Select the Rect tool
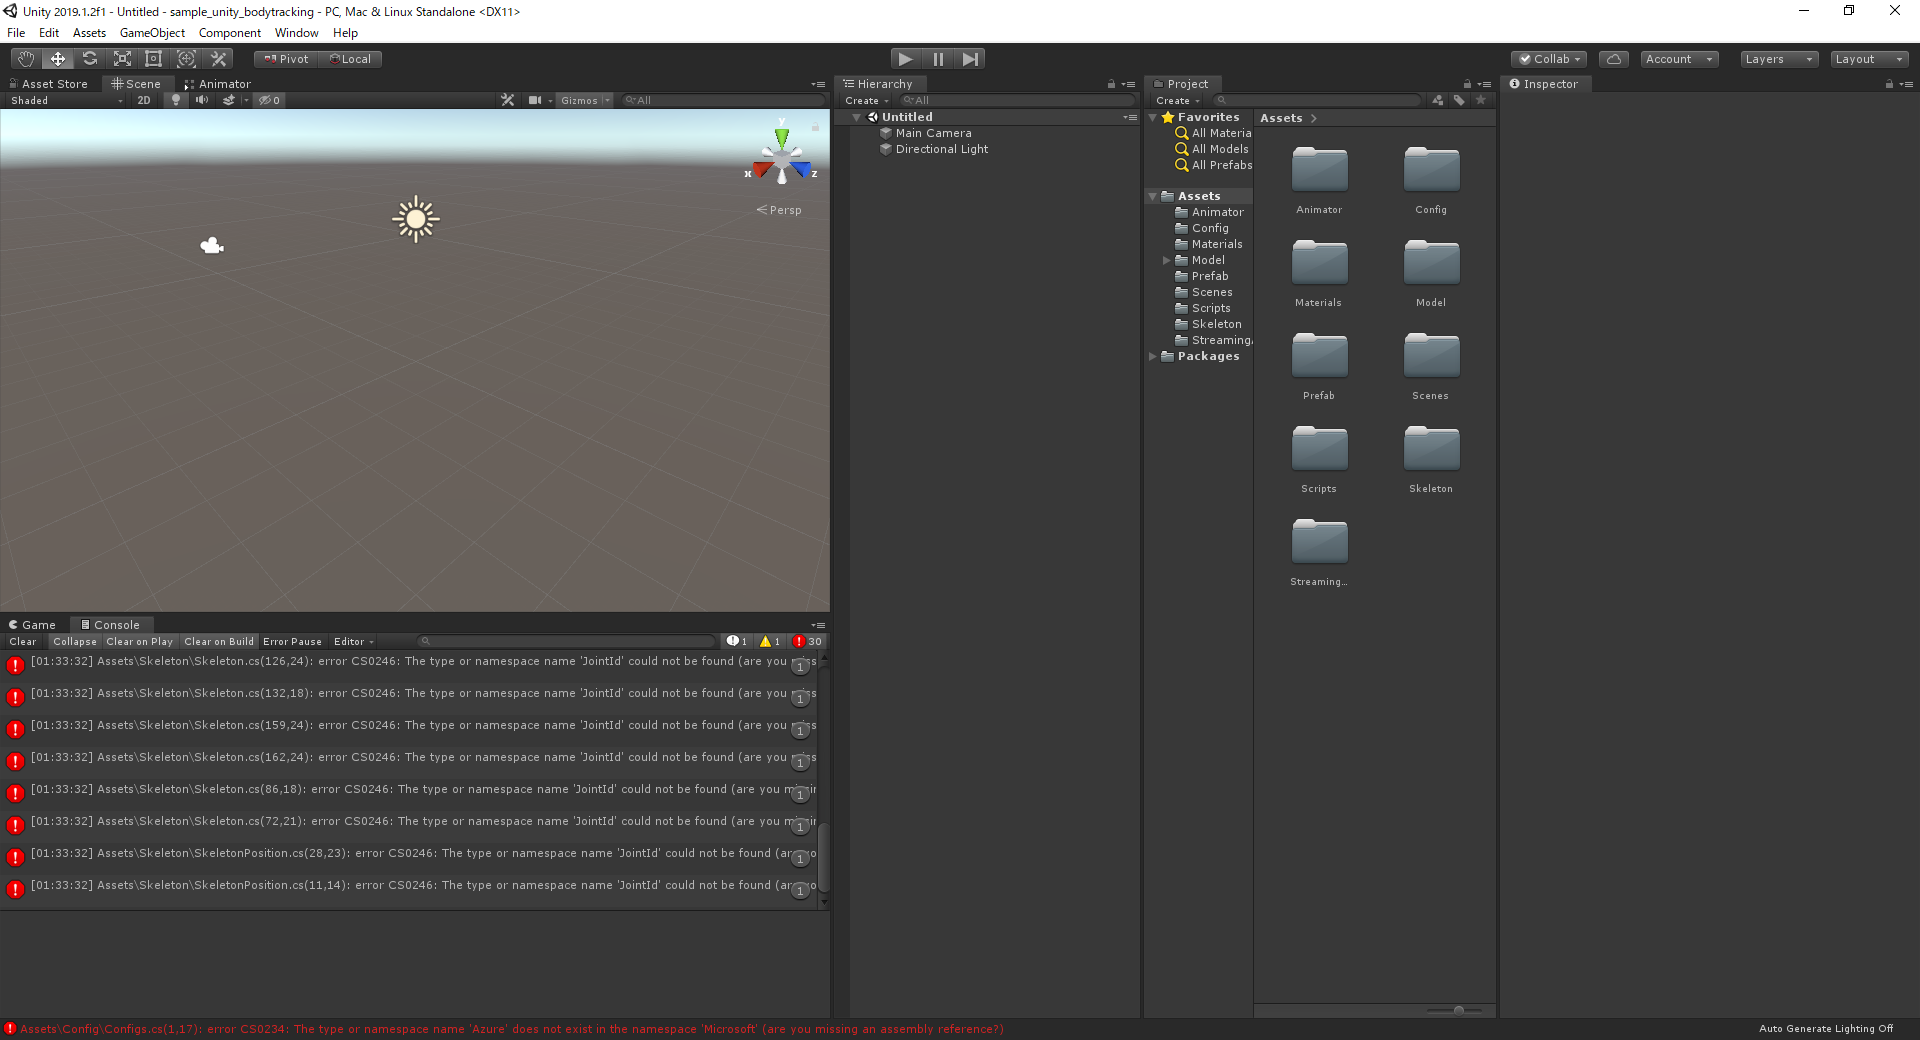1920x1040 pixels. pyautogui.click(x=154, y=59)
